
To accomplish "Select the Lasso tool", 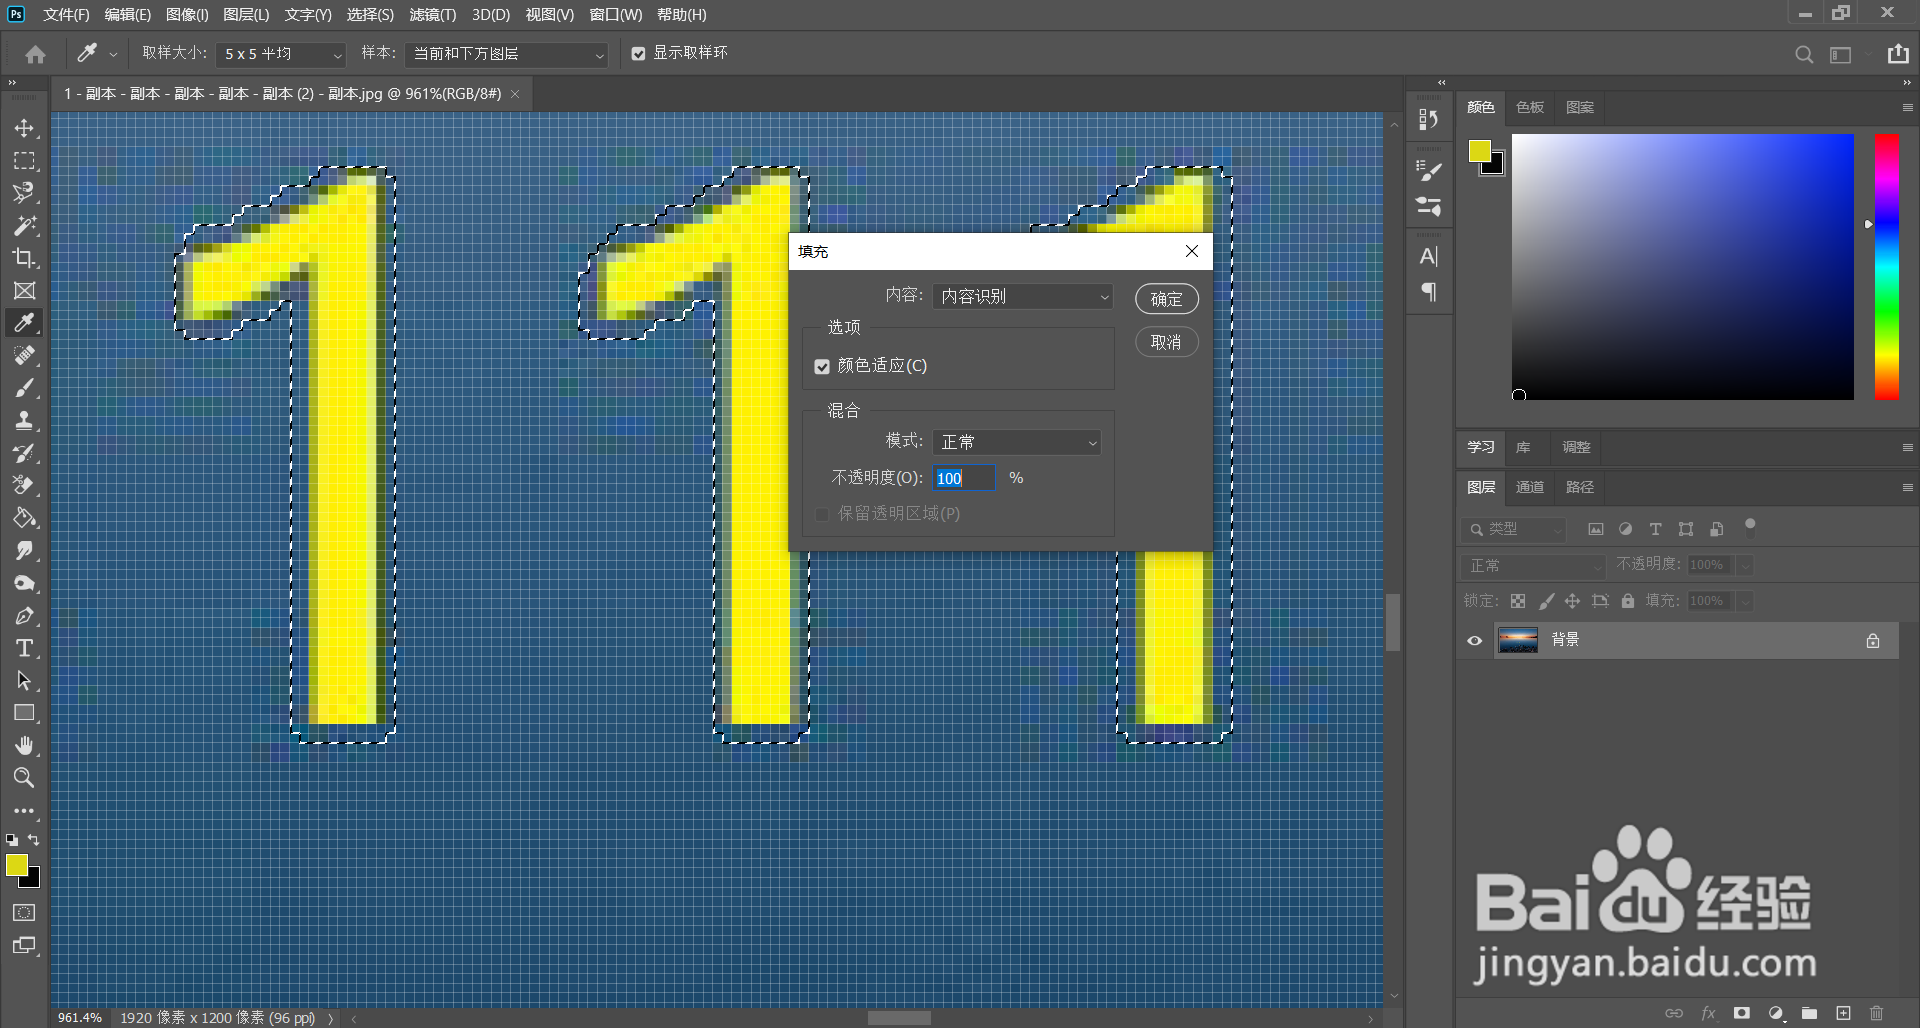I will pyautogui.click(x=24, y=193).
